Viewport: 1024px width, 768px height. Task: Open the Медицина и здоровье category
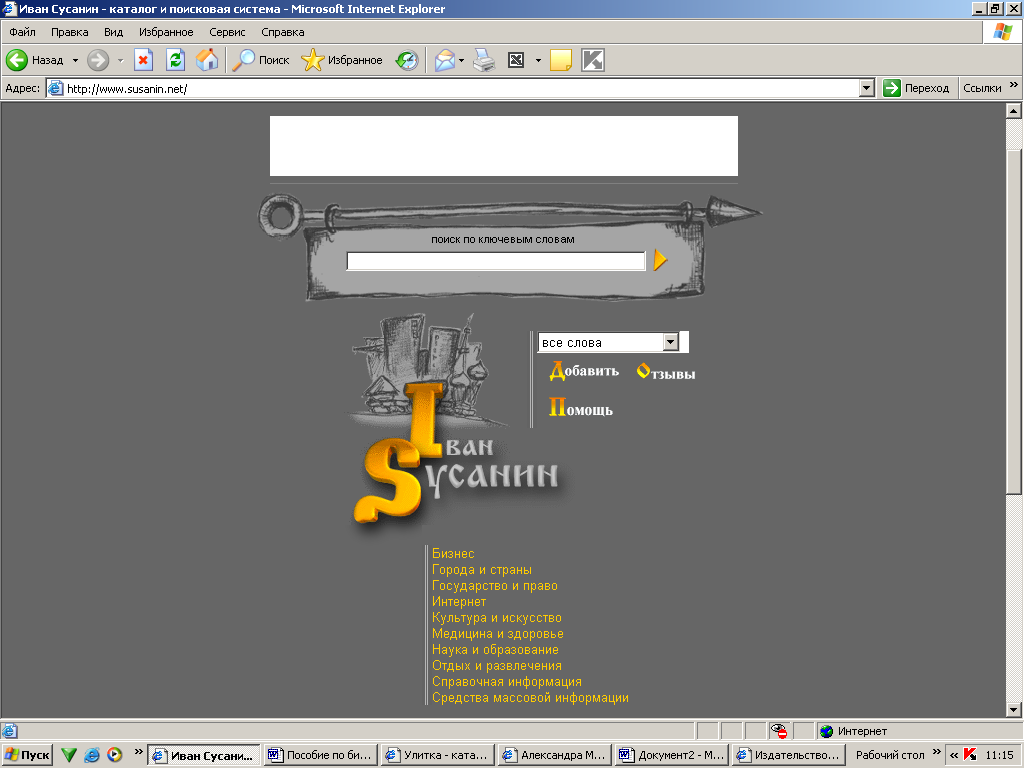point(498,633)
